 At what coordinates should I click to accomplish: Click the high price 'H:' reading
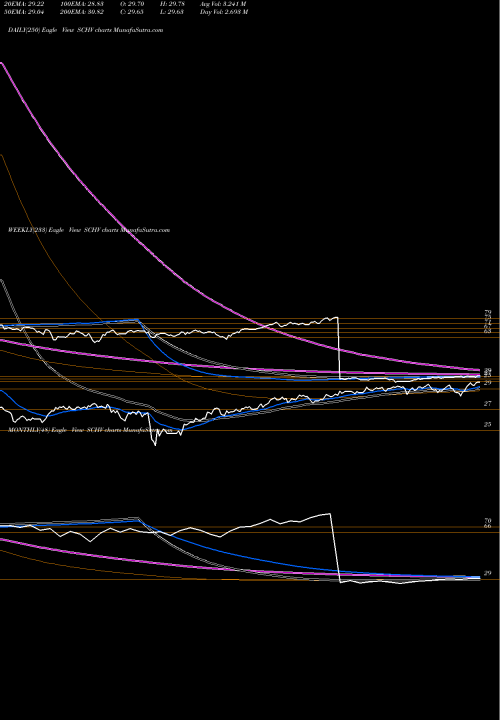point(174,4)
